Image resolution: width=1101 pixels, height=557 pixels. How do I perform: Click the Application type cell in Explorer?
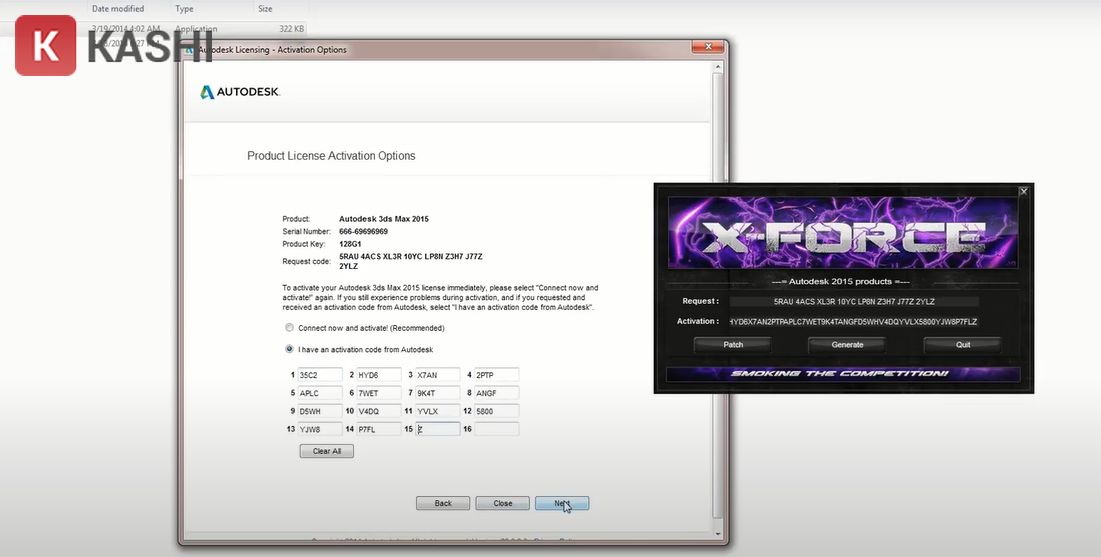coord(196,29)
